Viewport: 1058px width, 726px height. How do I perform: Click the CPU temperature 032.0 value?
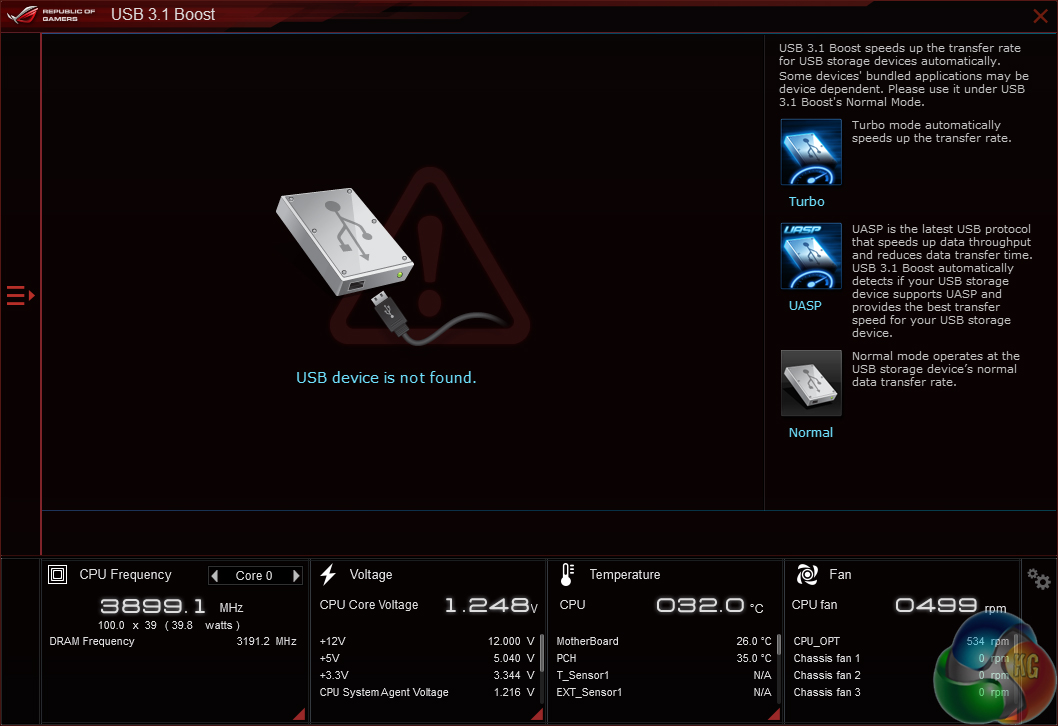point(700,605)
